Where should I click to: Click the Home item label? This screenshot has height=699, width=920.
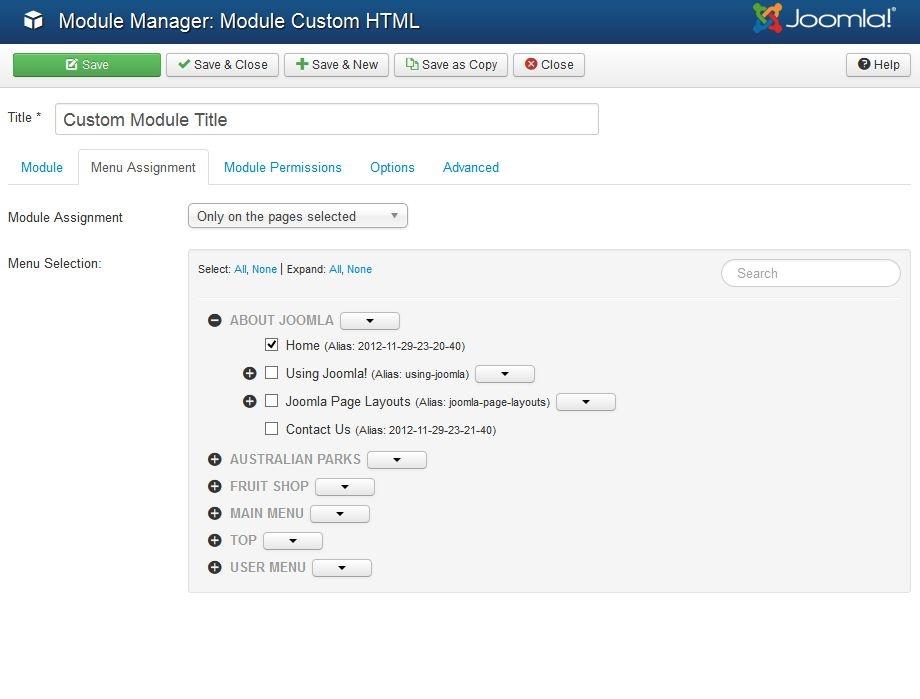(x=303, y=345)
